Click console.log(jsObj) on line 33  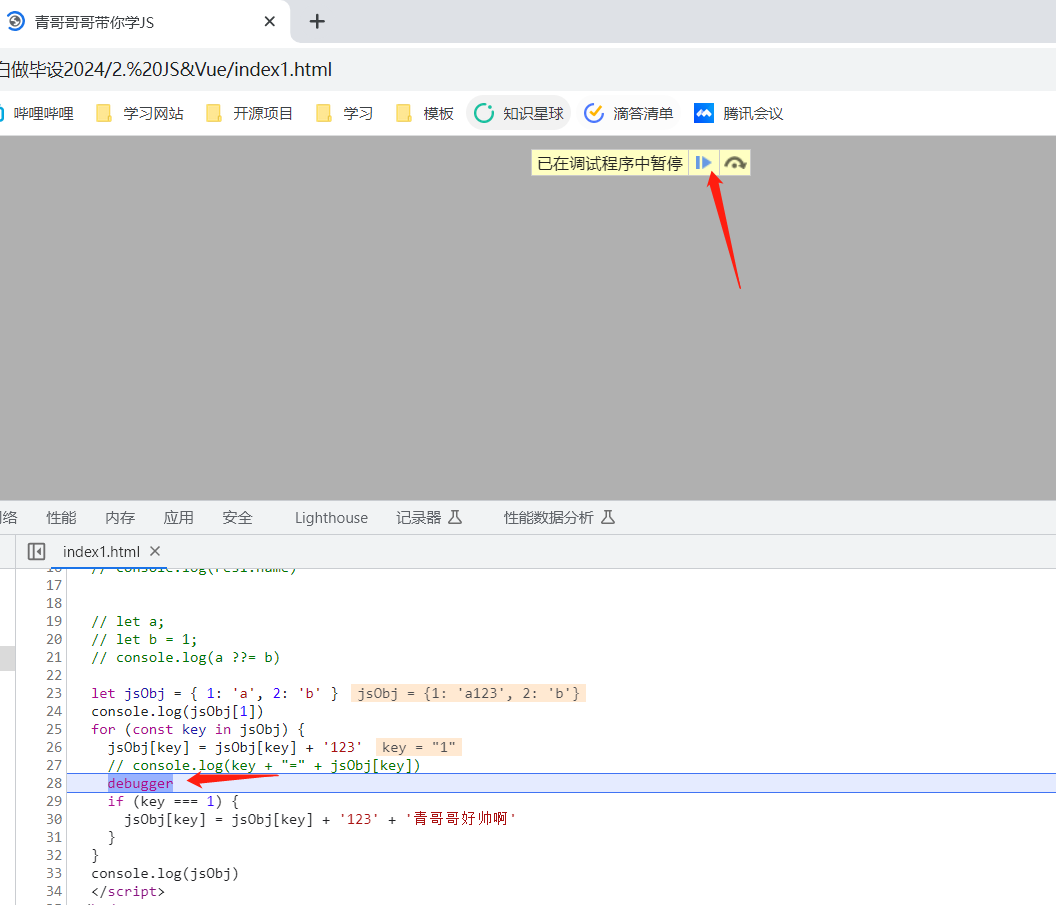pos(165,873)
